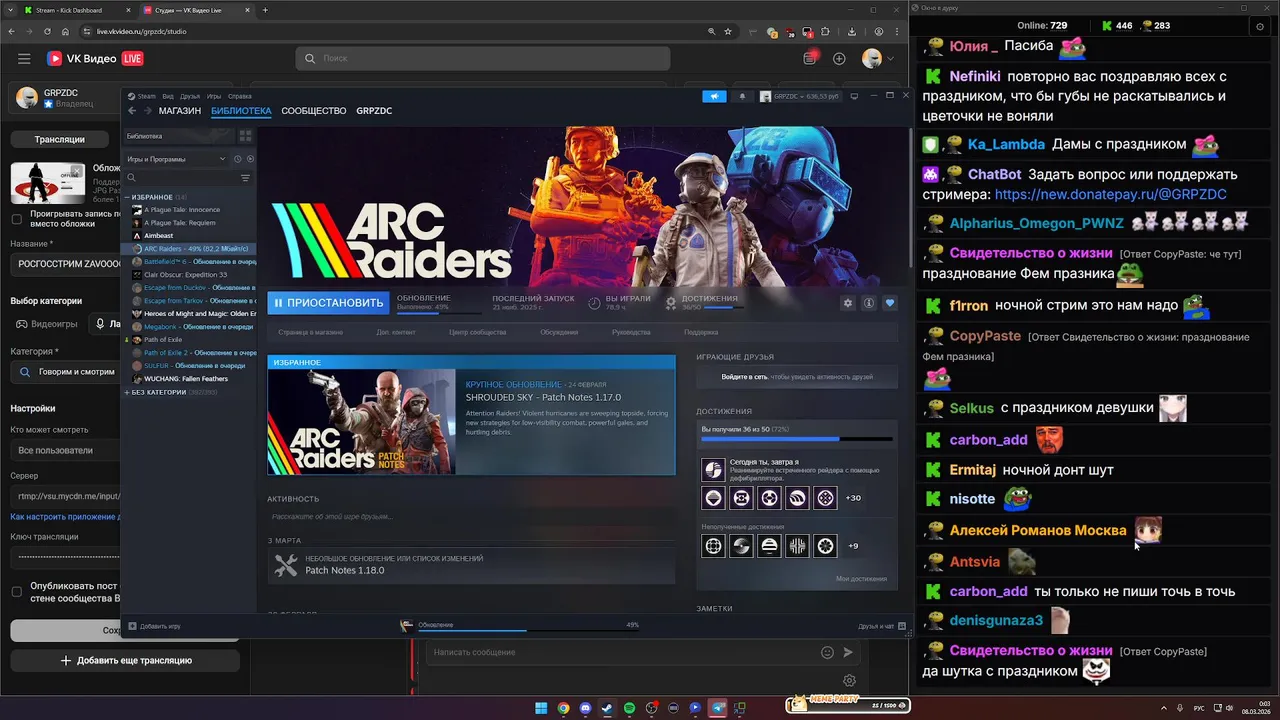Viewport: 1280px width, 720px height.
Task: Click the +9 locked achievements counter
Action: [852, 546]
